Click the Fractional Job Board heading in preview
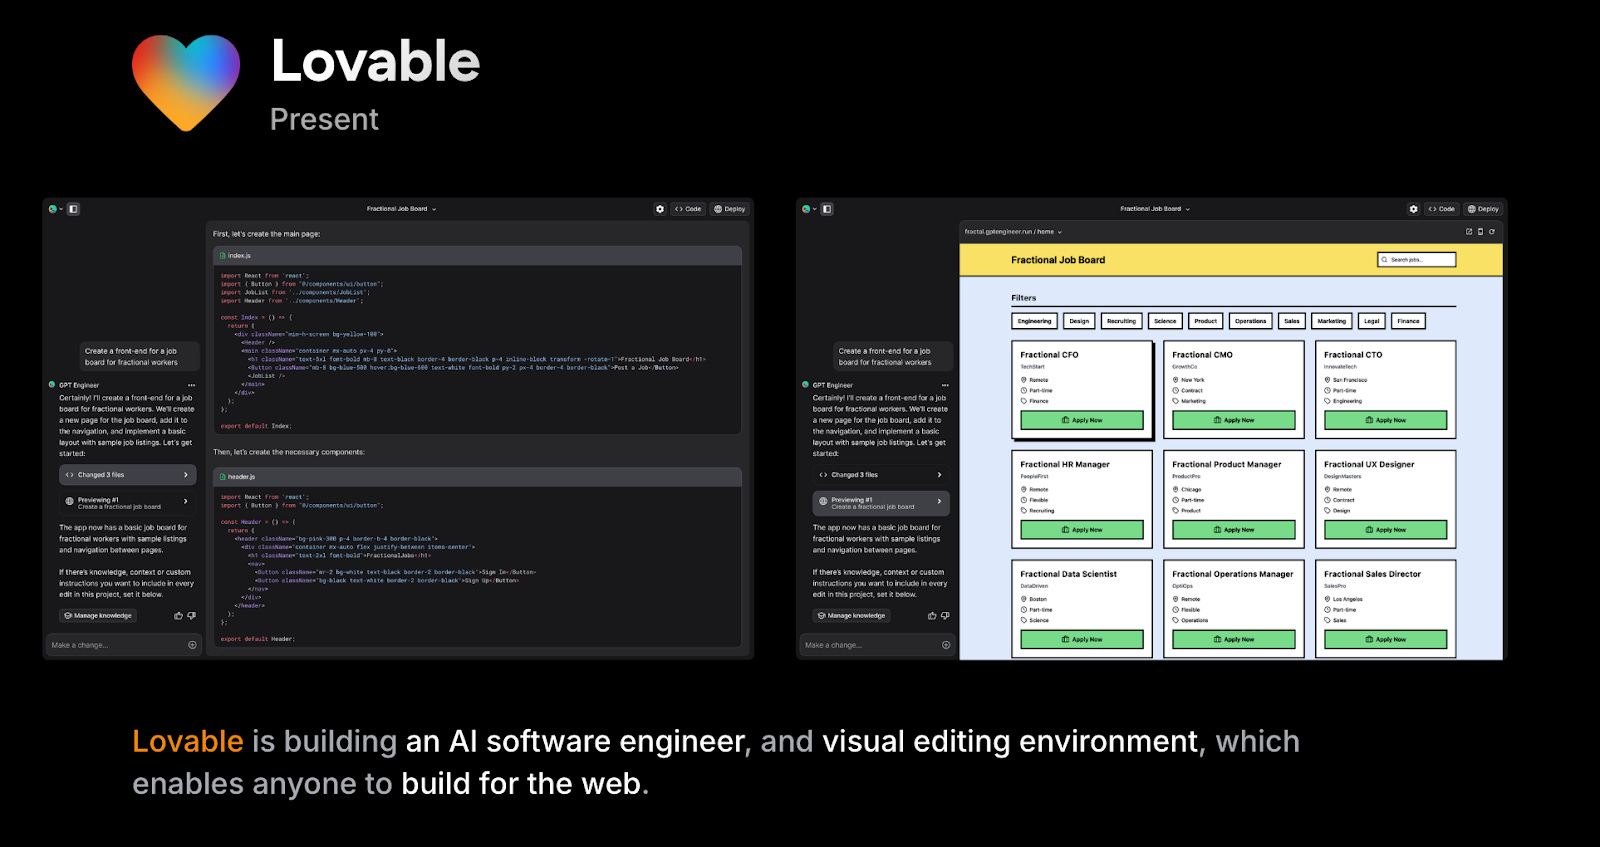 pos(1058,260)
